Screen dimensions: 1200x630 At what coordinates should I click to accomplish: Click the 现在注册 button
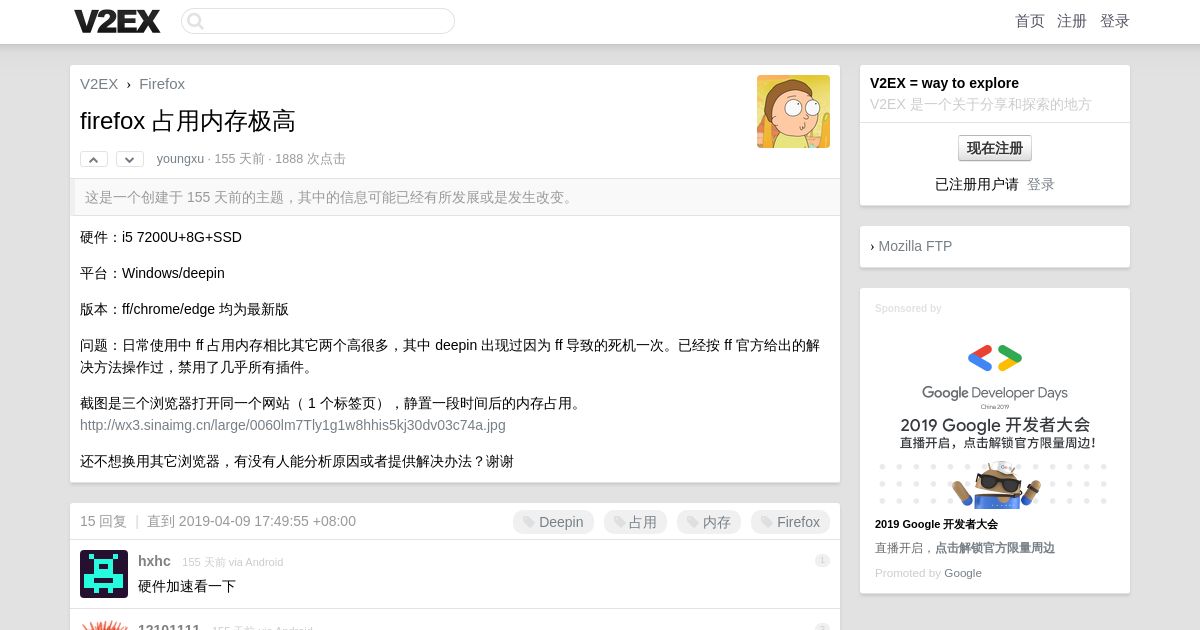995,148
